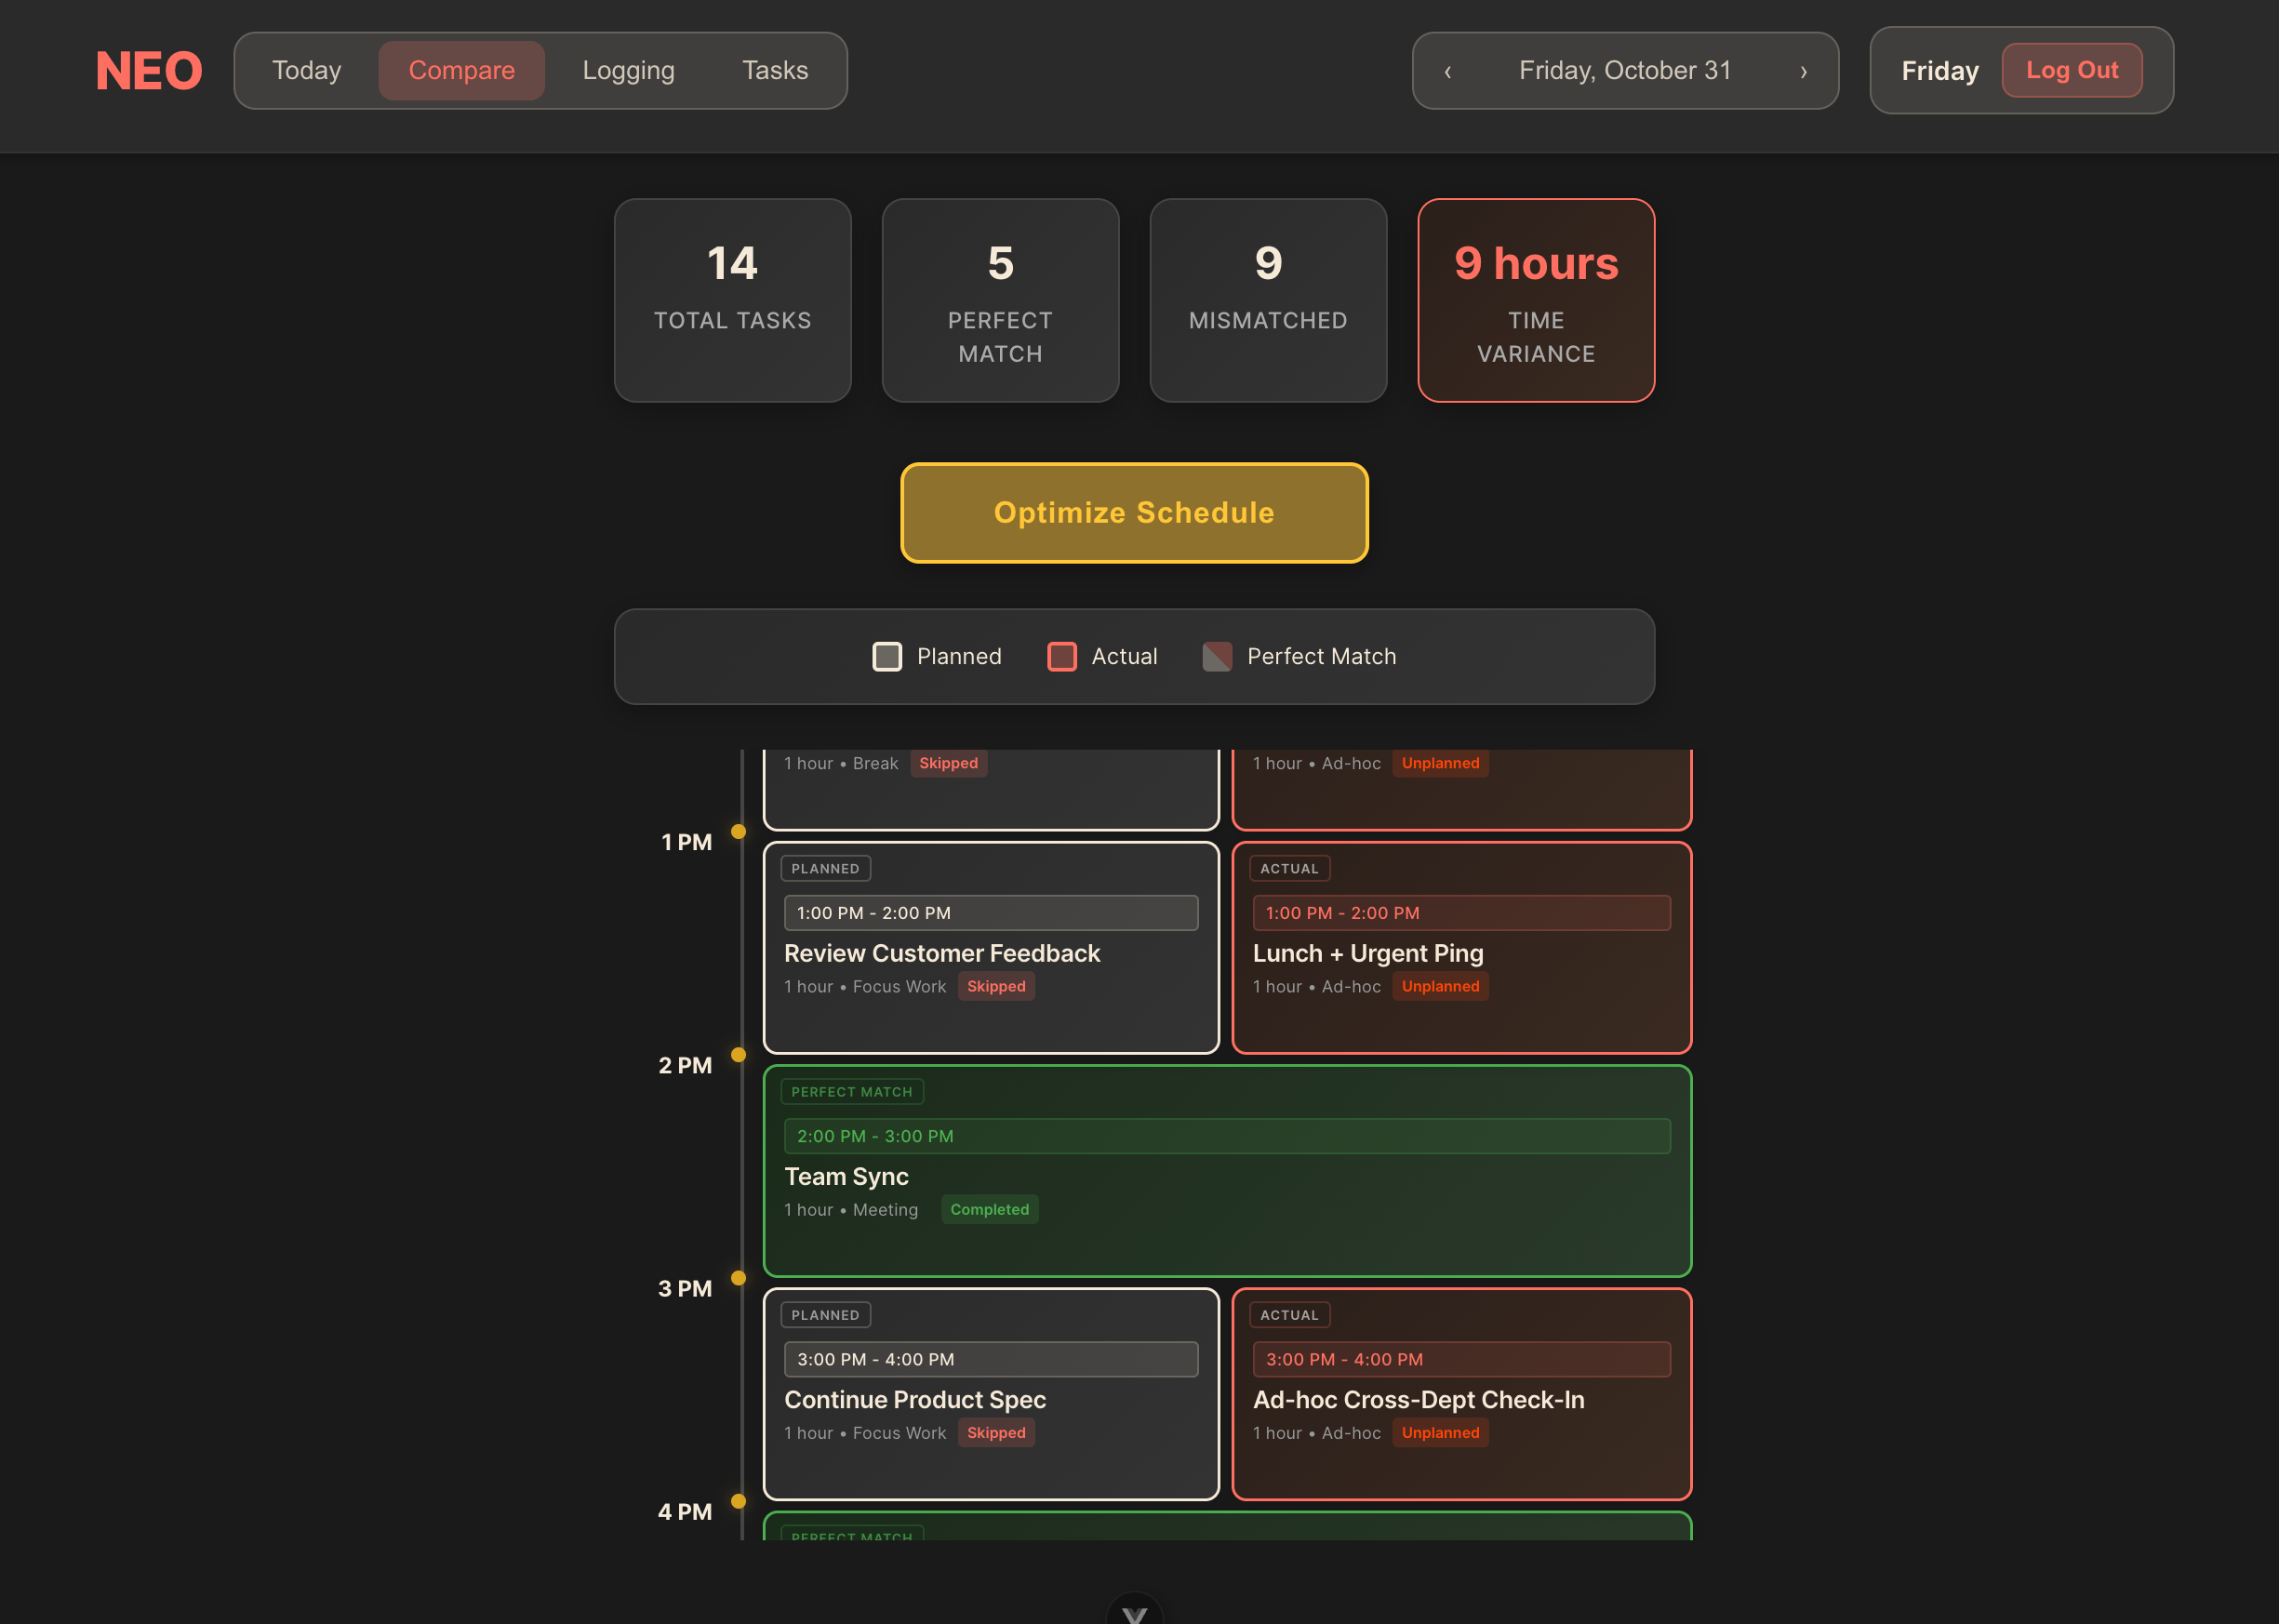The image size is (2279, 1624).
Task: Expand the bottom chevron-down arrow
Action: pyautogui.click(x=1134, y=1612)
